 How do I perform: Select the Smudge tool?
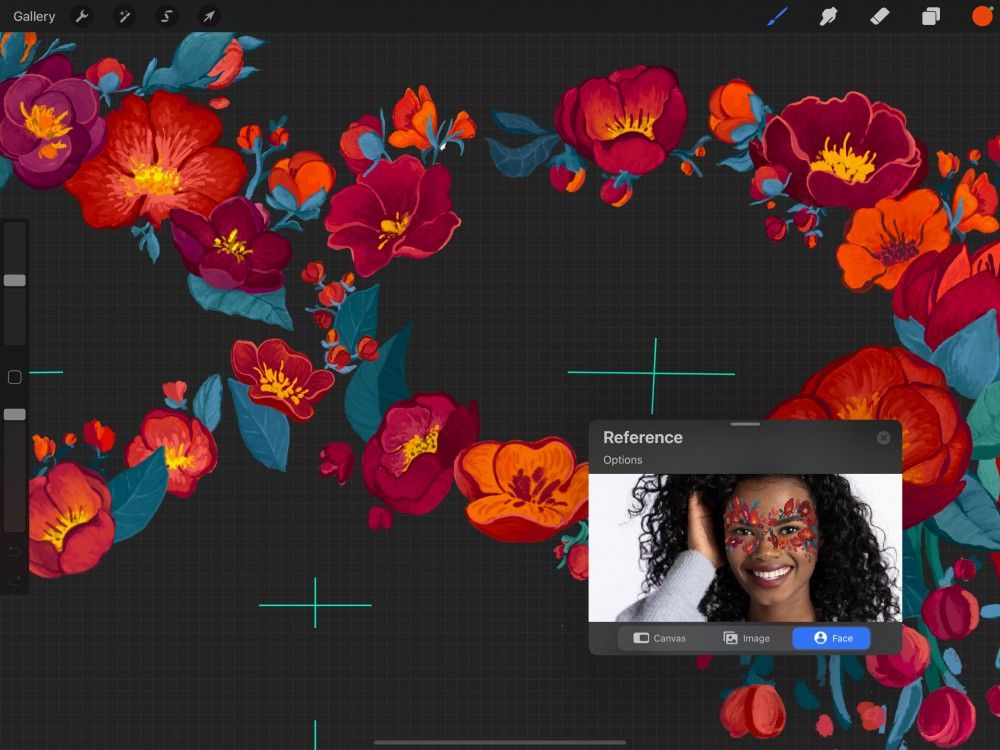coord(829,16)
